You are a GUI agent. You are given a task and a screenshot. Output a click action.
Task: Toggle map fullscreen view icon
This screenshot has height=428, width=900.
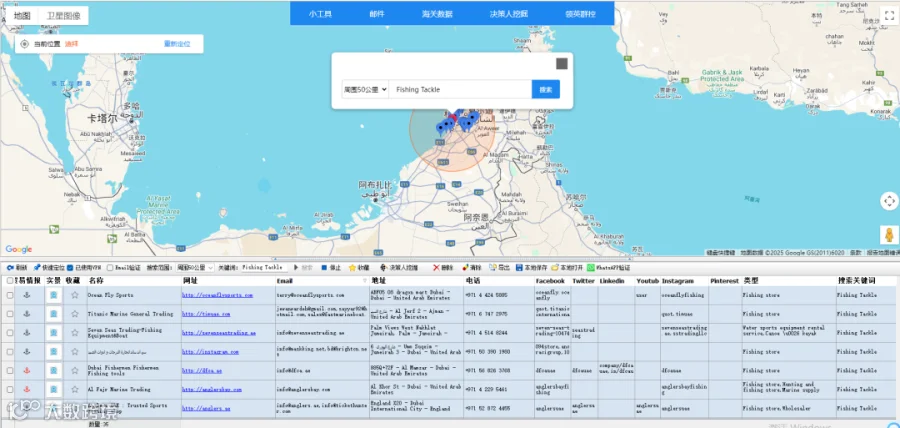coord(889,13)
